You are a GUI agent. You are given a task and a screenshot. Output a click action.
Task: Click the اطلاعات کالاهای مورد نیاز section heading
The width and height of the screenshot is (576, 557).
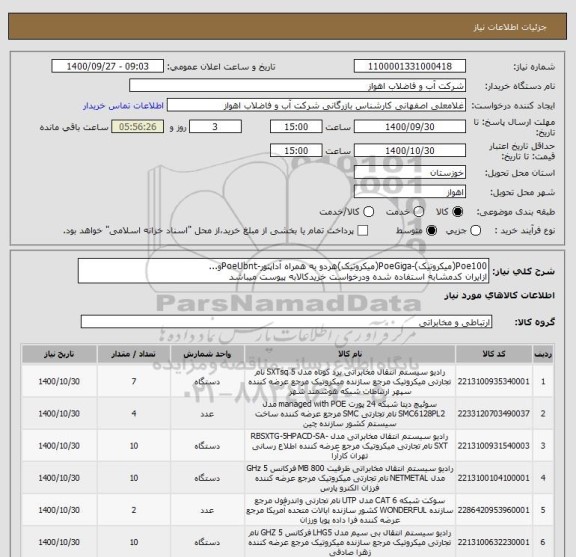(x=500, y=296)
